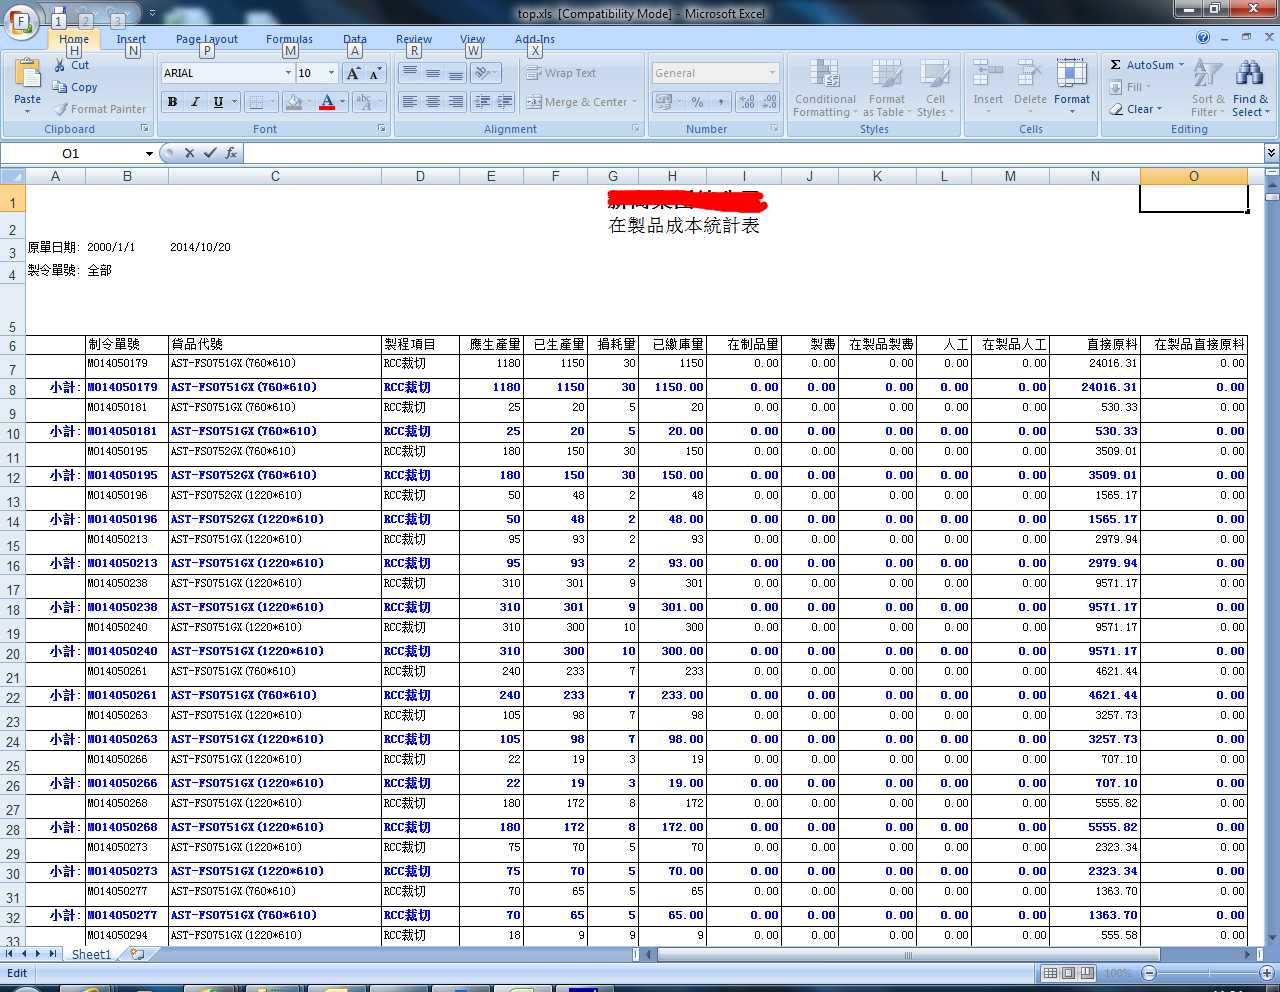
Task: Increase the cell indent
Action: [x=505, y=102]
